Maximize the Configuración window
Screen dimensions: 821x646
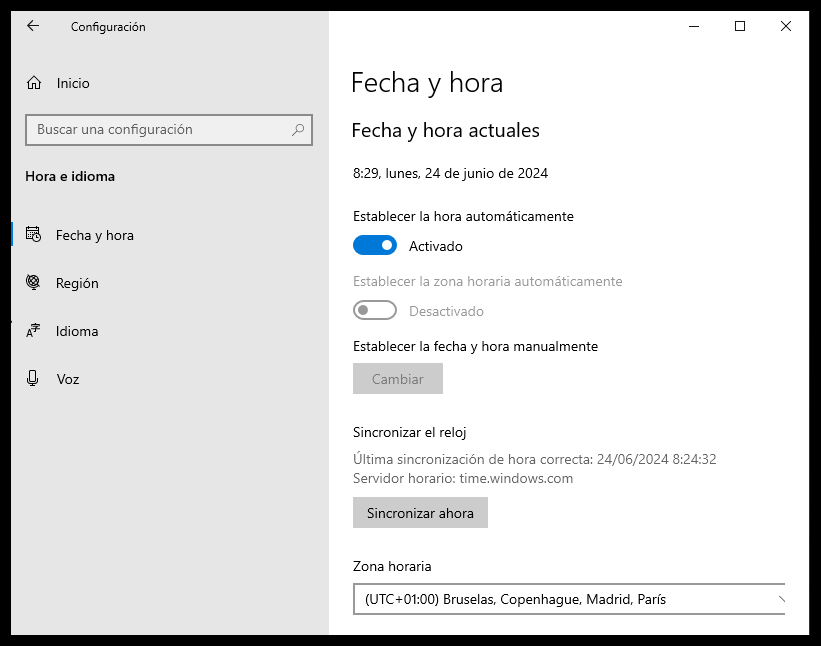740,26
